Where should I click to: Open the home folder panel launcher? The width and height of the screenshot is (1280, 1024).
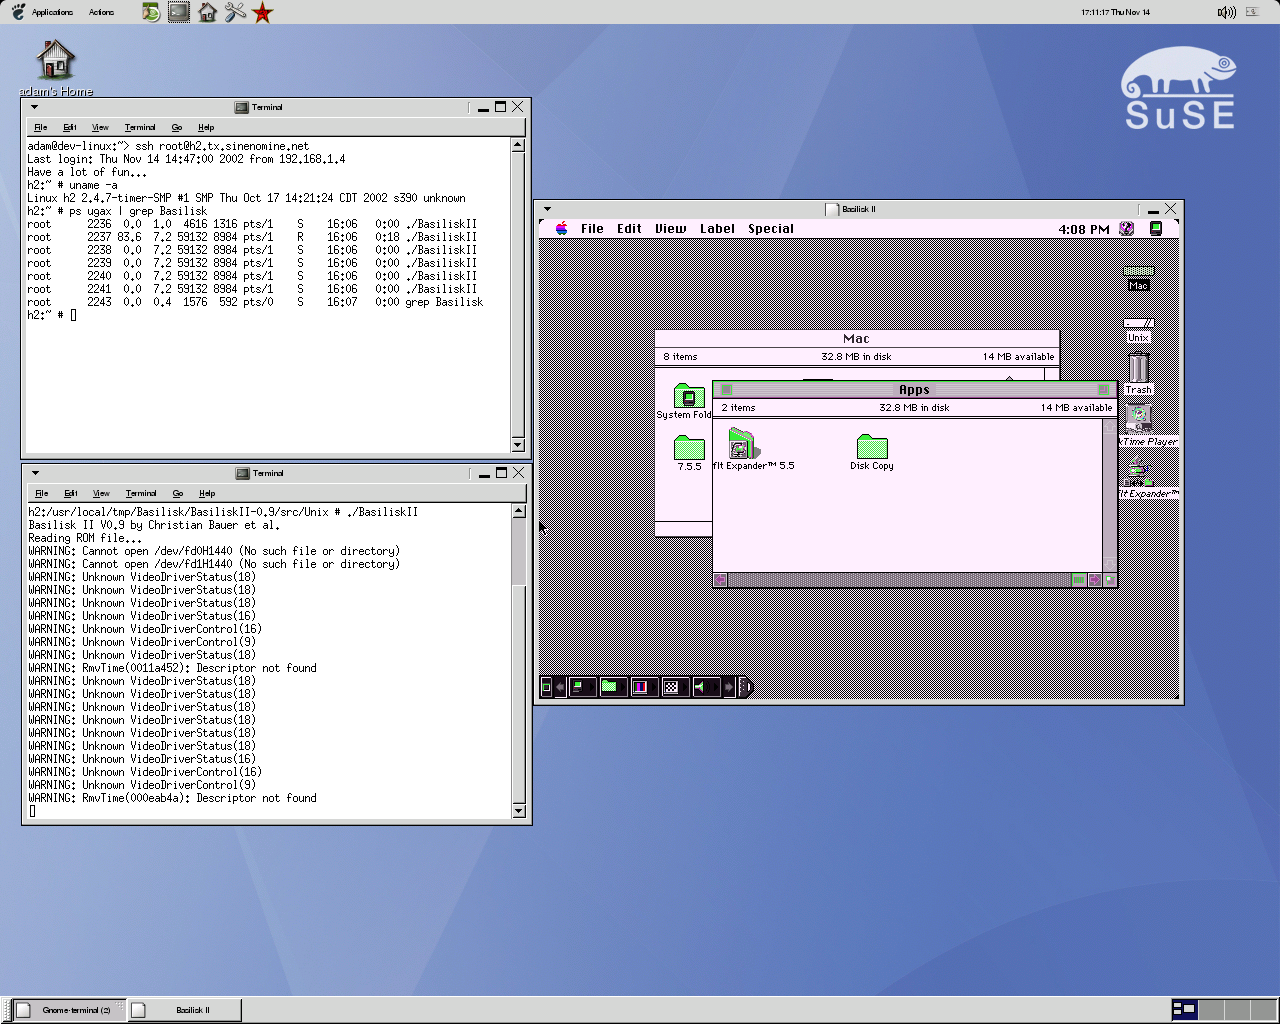207,12
